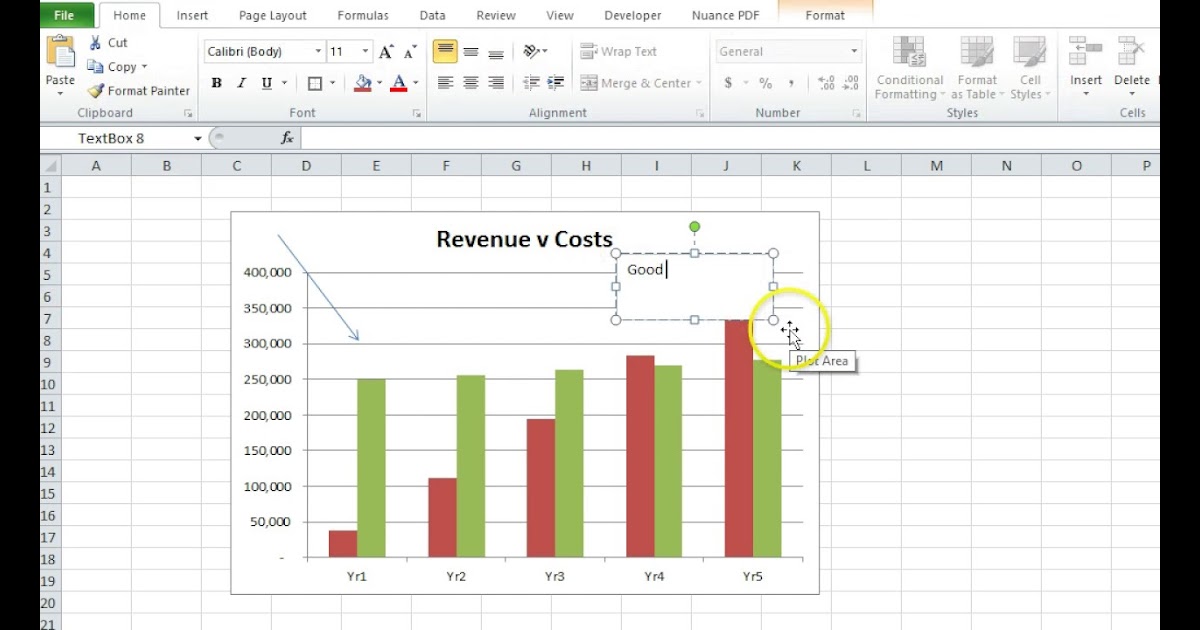Click the Paste clipboard icon
Viewport: 1200px width, 630px height.
(60, 52)
